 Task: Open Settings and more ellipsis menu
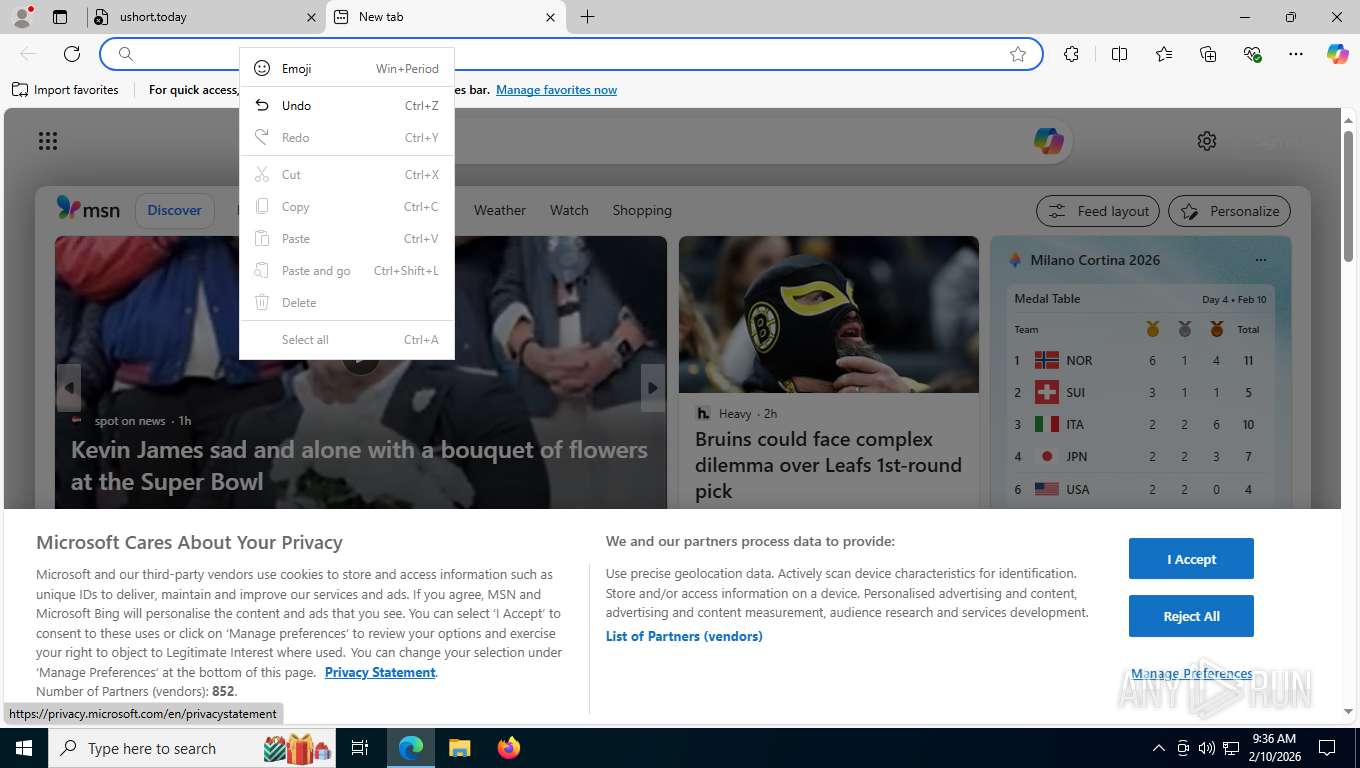pyautogui.click(x=1296, y=54)
